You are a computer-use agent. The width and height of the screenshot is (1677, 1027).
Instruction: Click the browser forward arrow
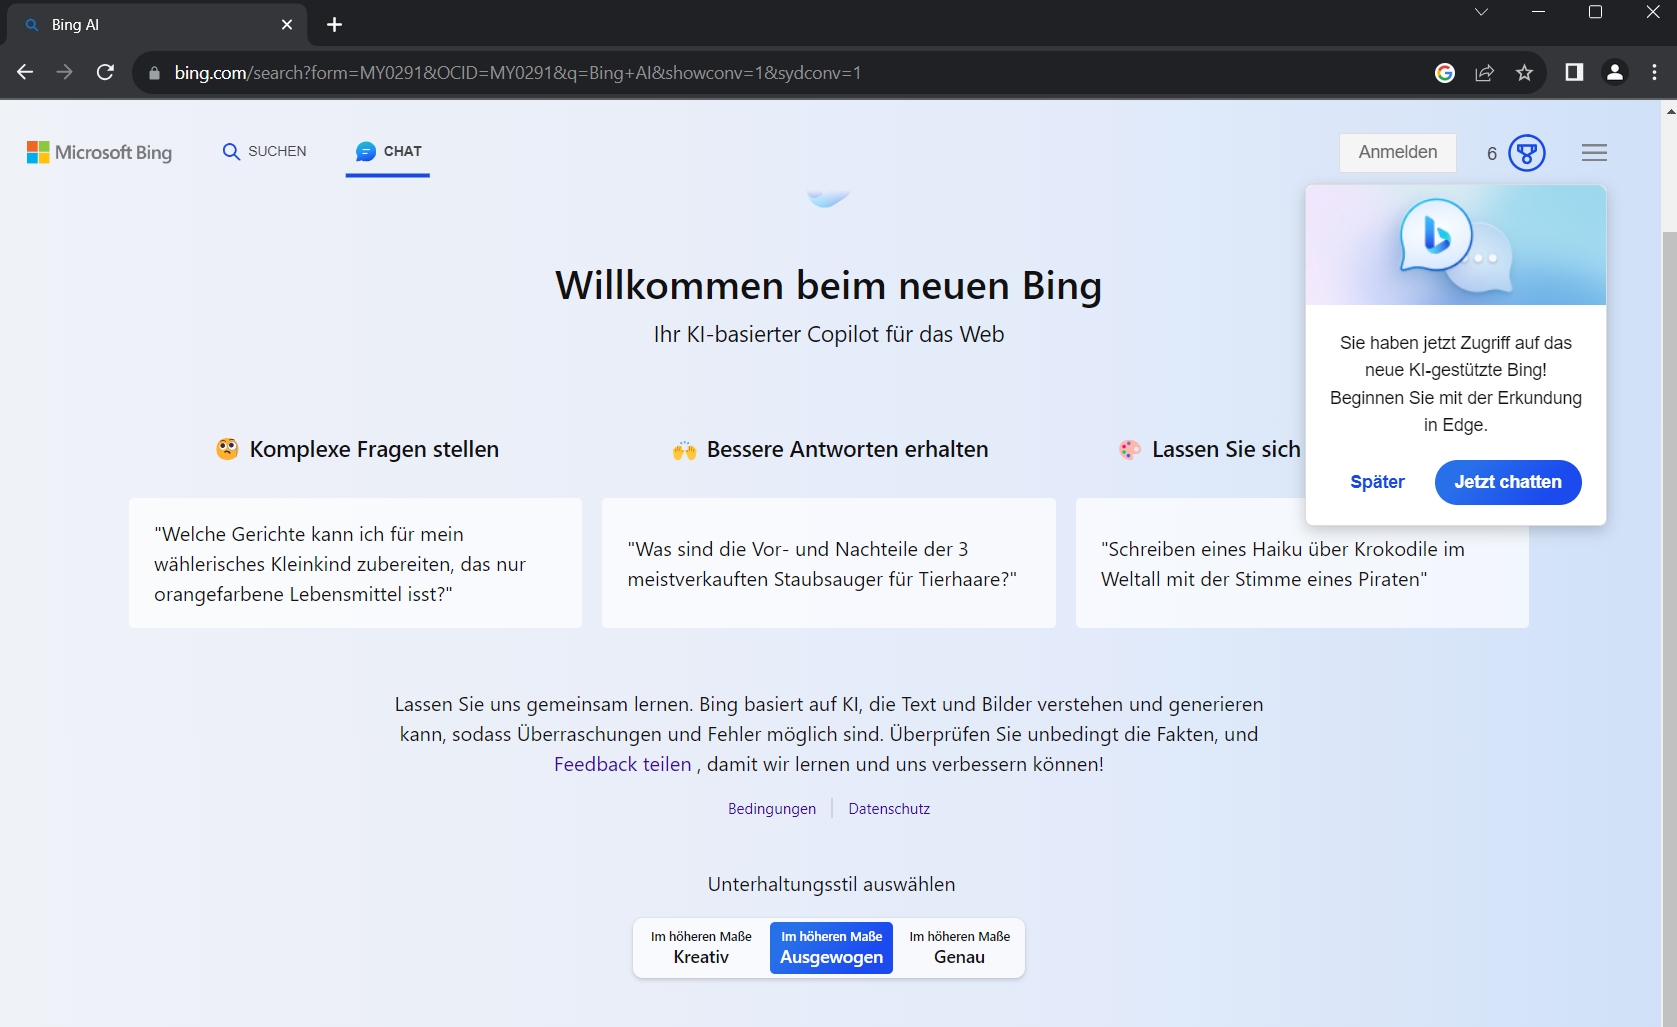click(x=65, y=72)
